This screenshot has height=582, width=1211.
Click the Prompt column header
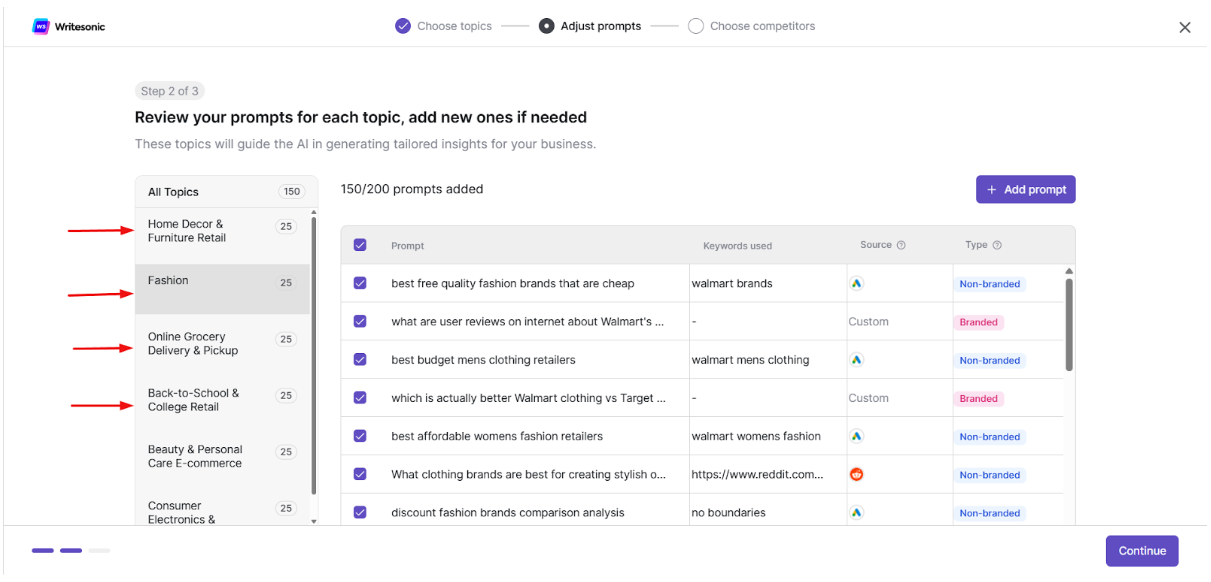pyautogui.click(x=407, y=246)
